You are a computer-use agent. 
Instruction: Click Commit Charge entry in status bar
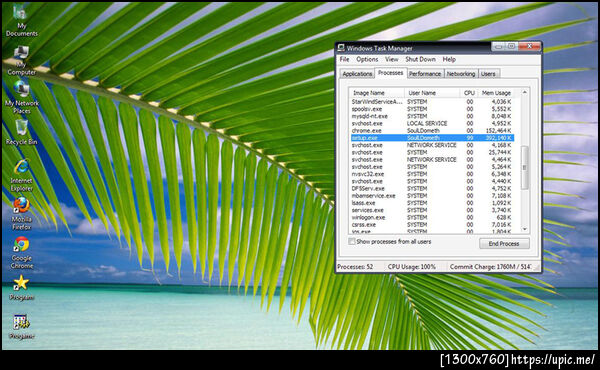click(490, 267)
